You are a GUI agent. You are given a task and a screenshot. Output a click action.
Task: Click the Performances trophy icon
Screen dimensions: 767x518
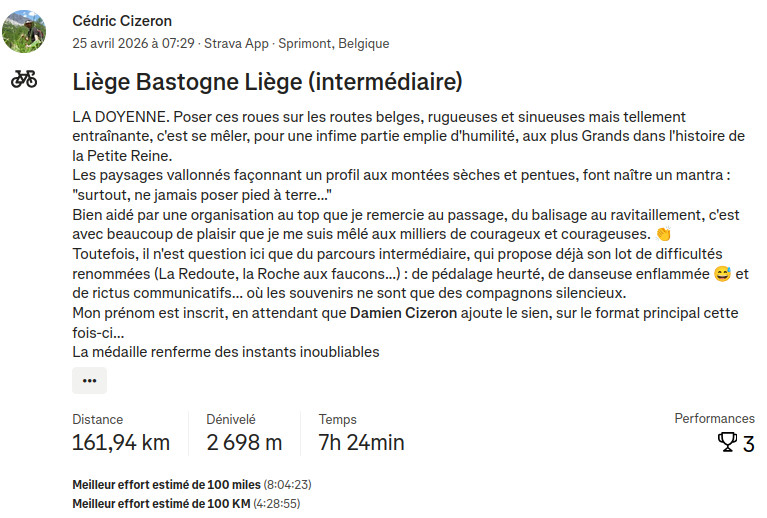tap(727, 442)
